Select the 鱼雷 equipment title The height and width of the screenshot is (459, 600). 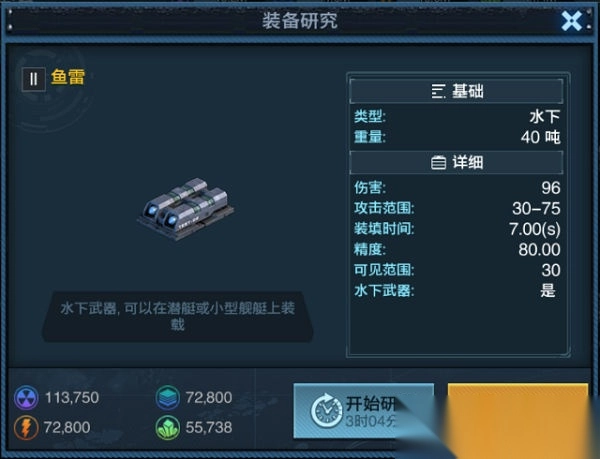[68, 77]
